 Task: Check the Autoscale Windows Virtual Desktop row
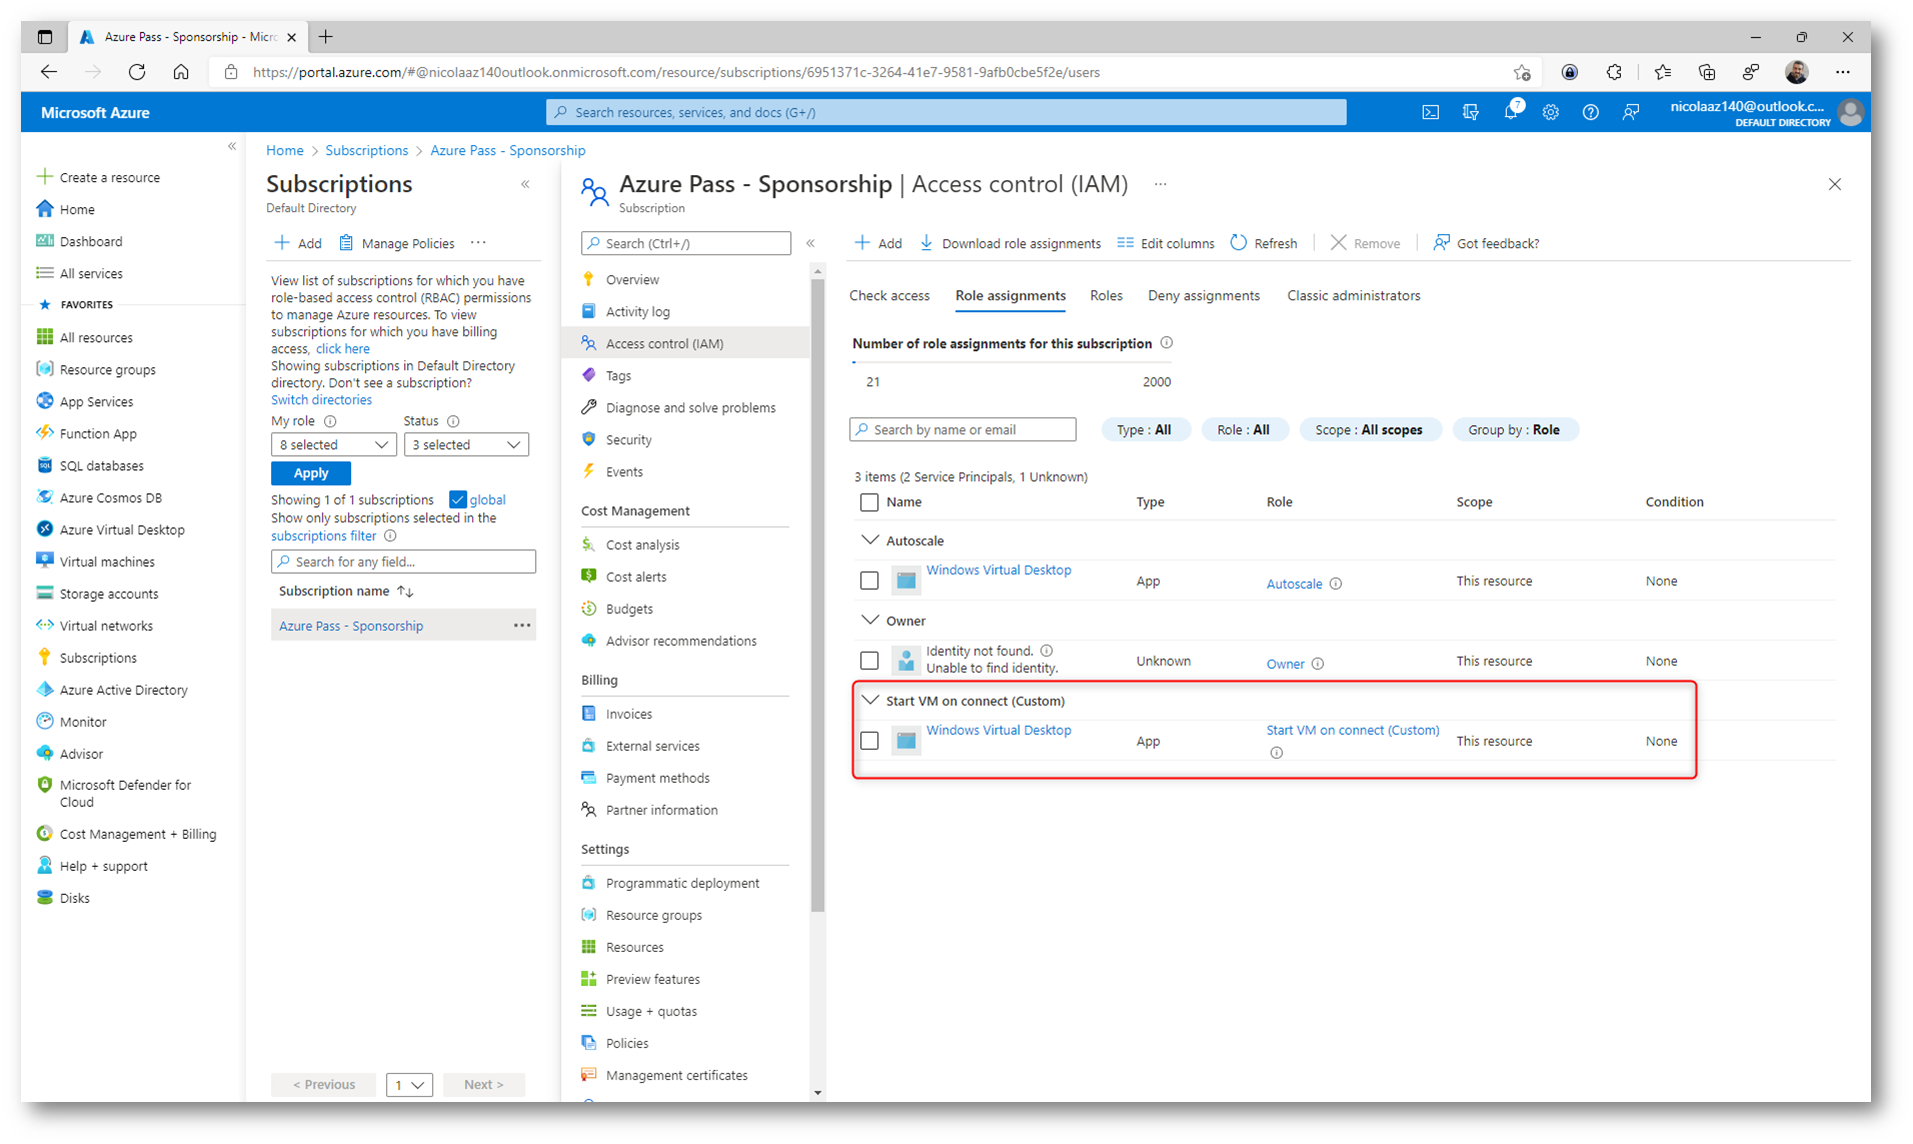click(x=869, y=580)
